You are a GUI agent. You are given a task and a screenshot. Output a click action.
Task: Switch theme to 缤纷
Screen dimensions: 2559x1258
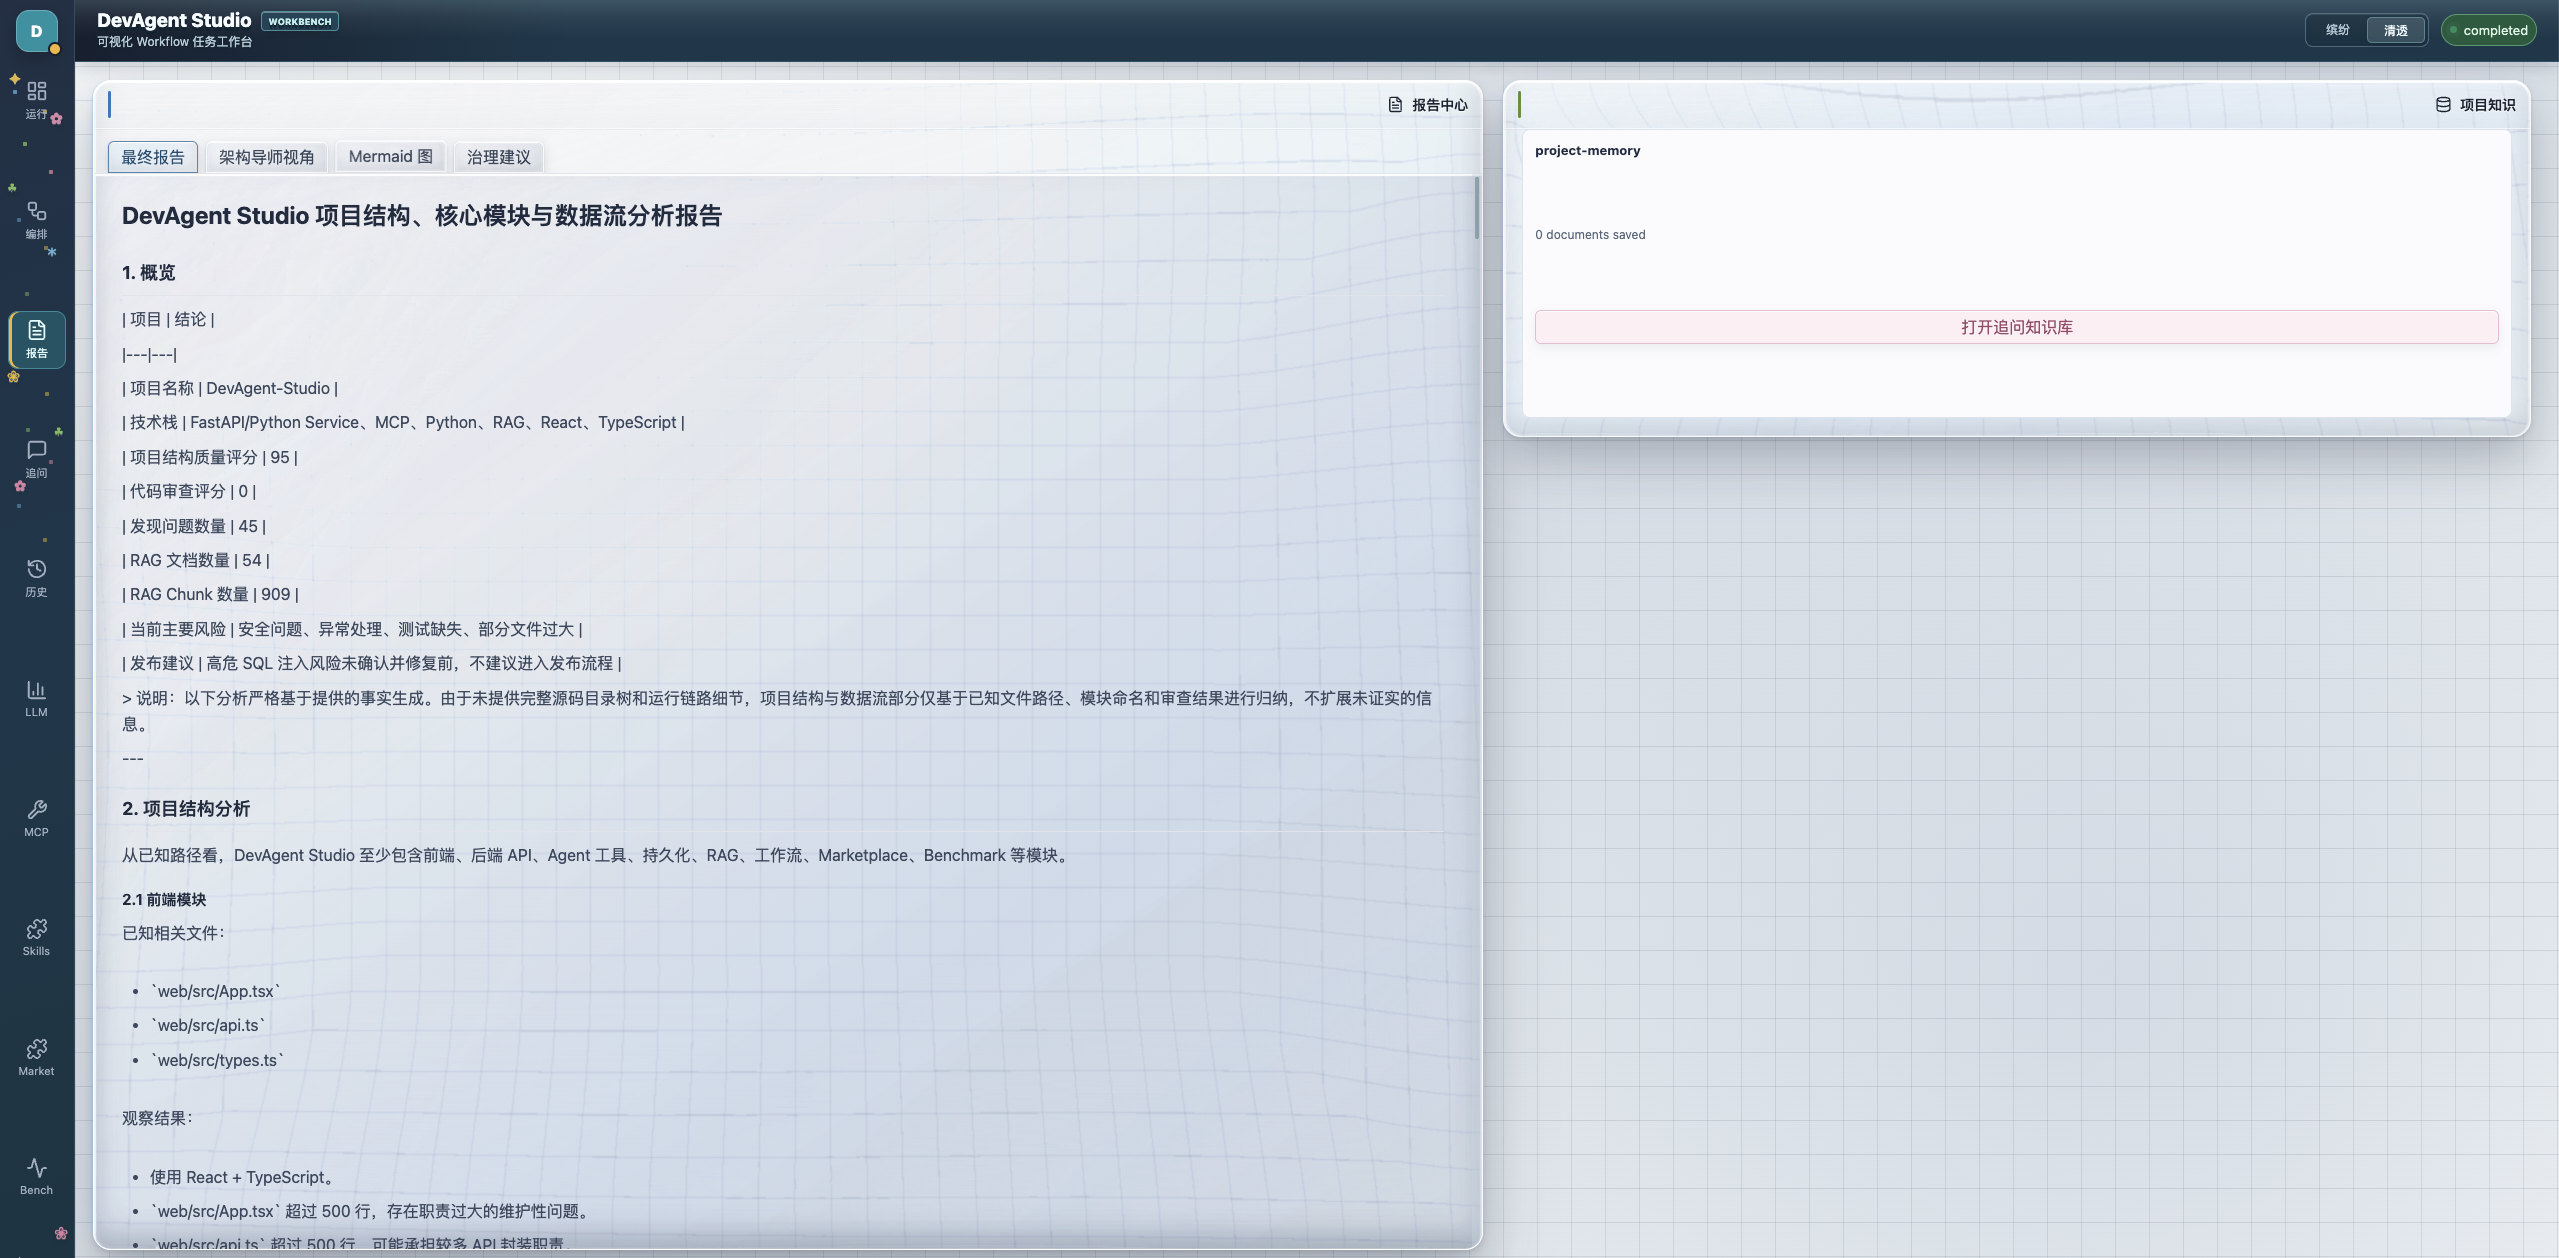point(2337,30)
